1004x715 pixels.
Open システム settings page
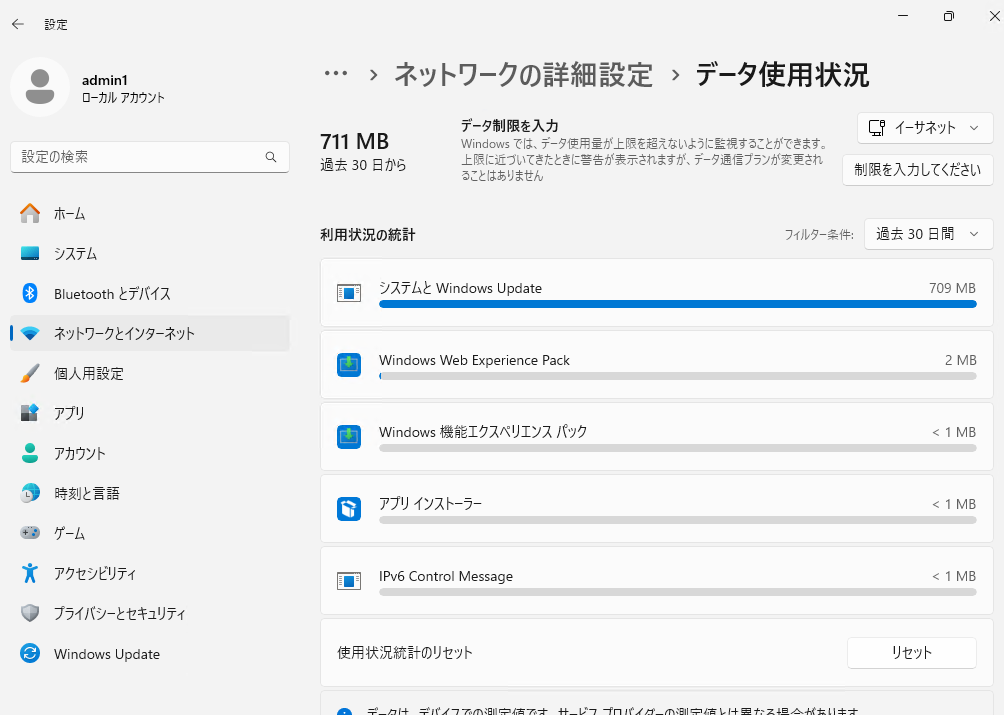coord(150,253)
